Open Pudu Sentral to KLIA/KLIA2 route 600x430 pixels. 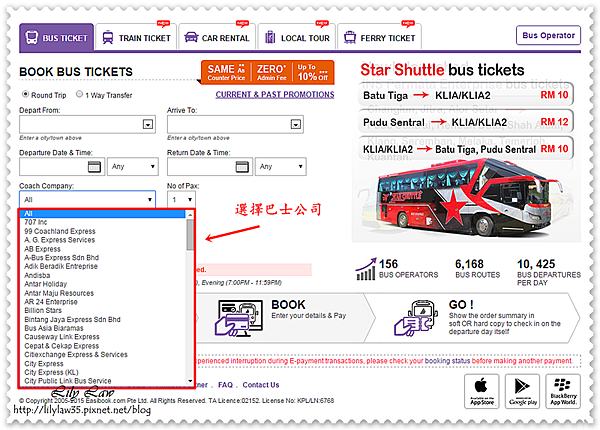pos(466,122)
